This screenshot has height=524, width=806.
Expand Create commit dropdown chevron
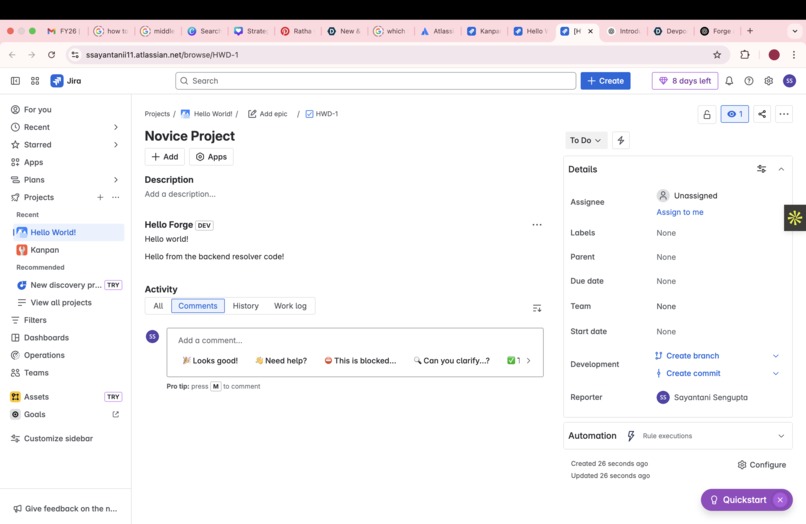click(776, 373)
